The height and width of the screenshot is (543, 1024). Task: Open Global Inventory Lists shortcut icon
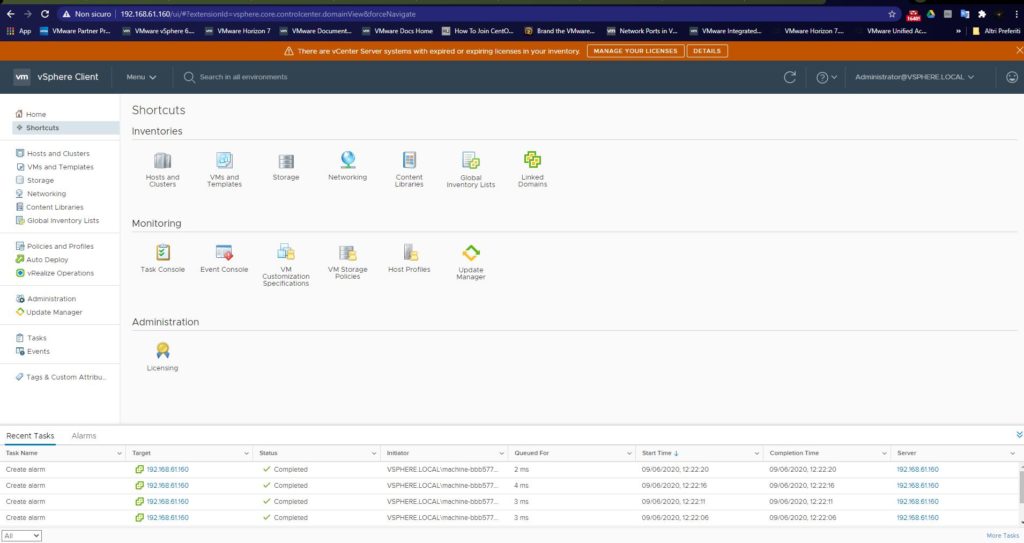[x=471, y=160]
